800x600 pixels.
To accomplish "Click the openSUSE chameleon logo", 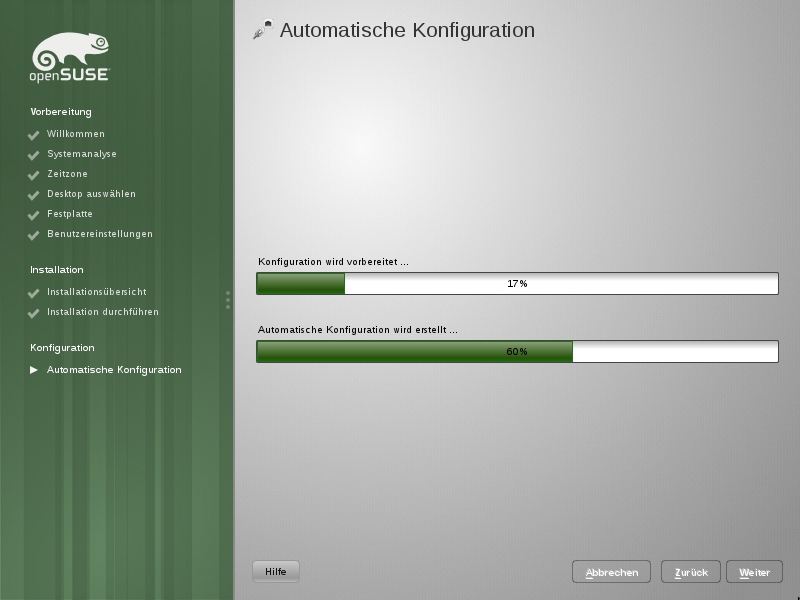I will [70, 57].
